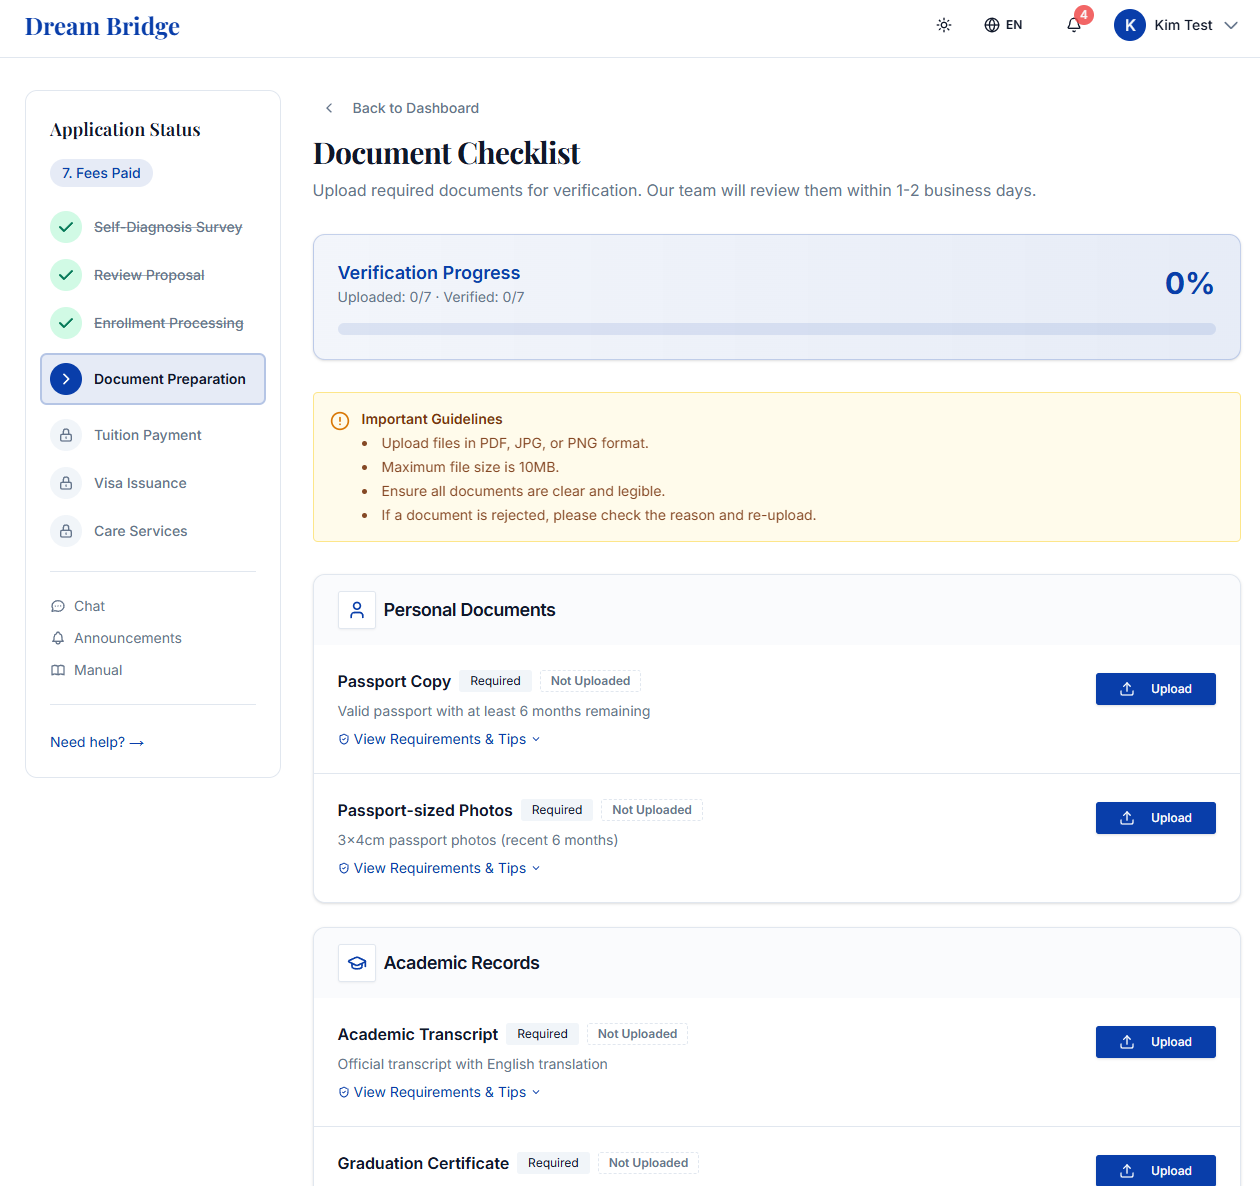Click the Personal Documents person icon
This screenshot has height=1186, width=1260.
click(357, 610)
